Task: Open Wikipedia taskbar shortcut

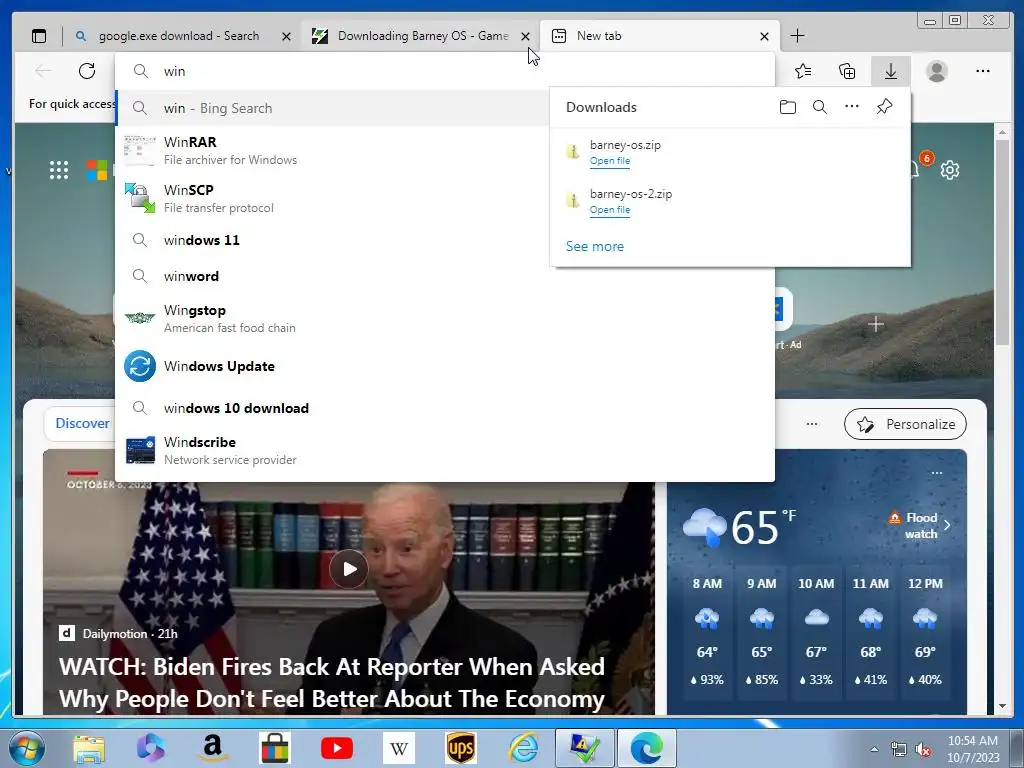Action: [399, 748]
